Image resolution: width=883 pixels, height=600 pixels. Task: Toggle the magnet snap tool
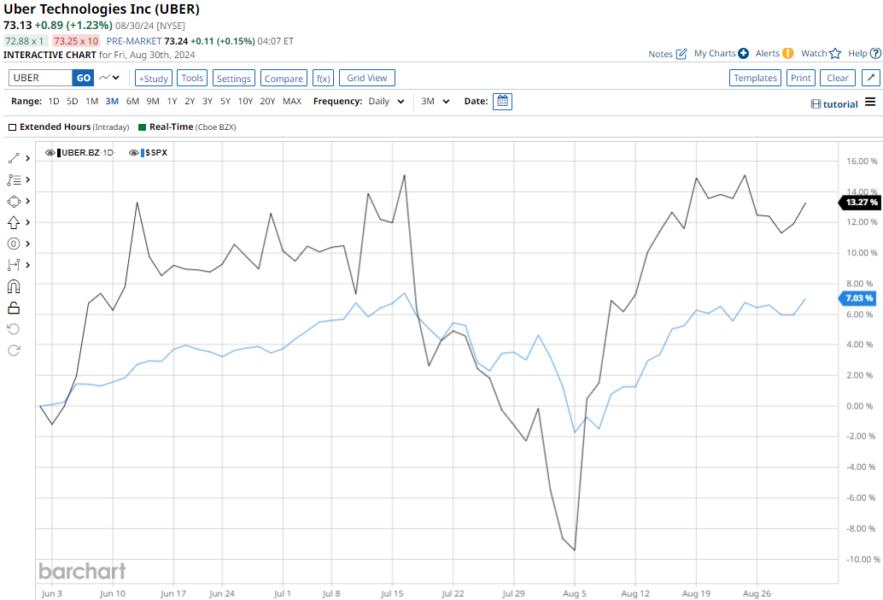coord(14,286)
